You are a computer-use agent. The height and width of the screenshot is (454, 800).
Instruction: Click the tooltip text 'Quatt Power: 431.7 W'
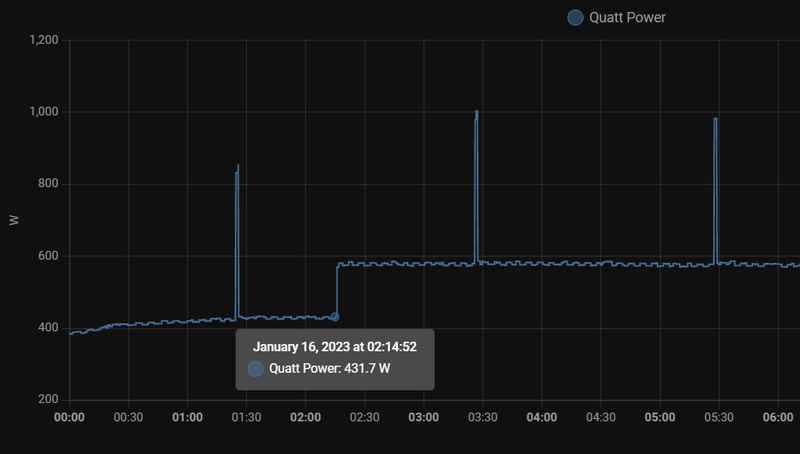(x=329, y=368)
